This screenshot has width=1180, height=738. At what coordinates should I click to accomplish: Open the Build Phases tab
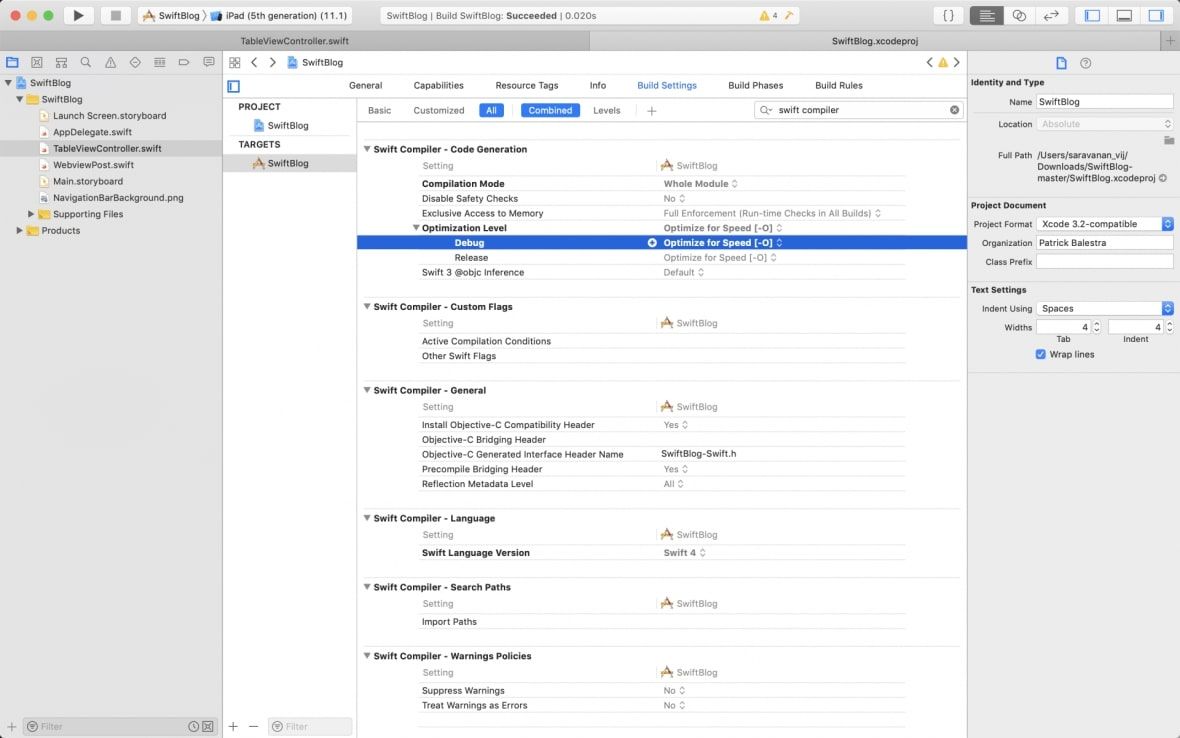tap(756, 86)
